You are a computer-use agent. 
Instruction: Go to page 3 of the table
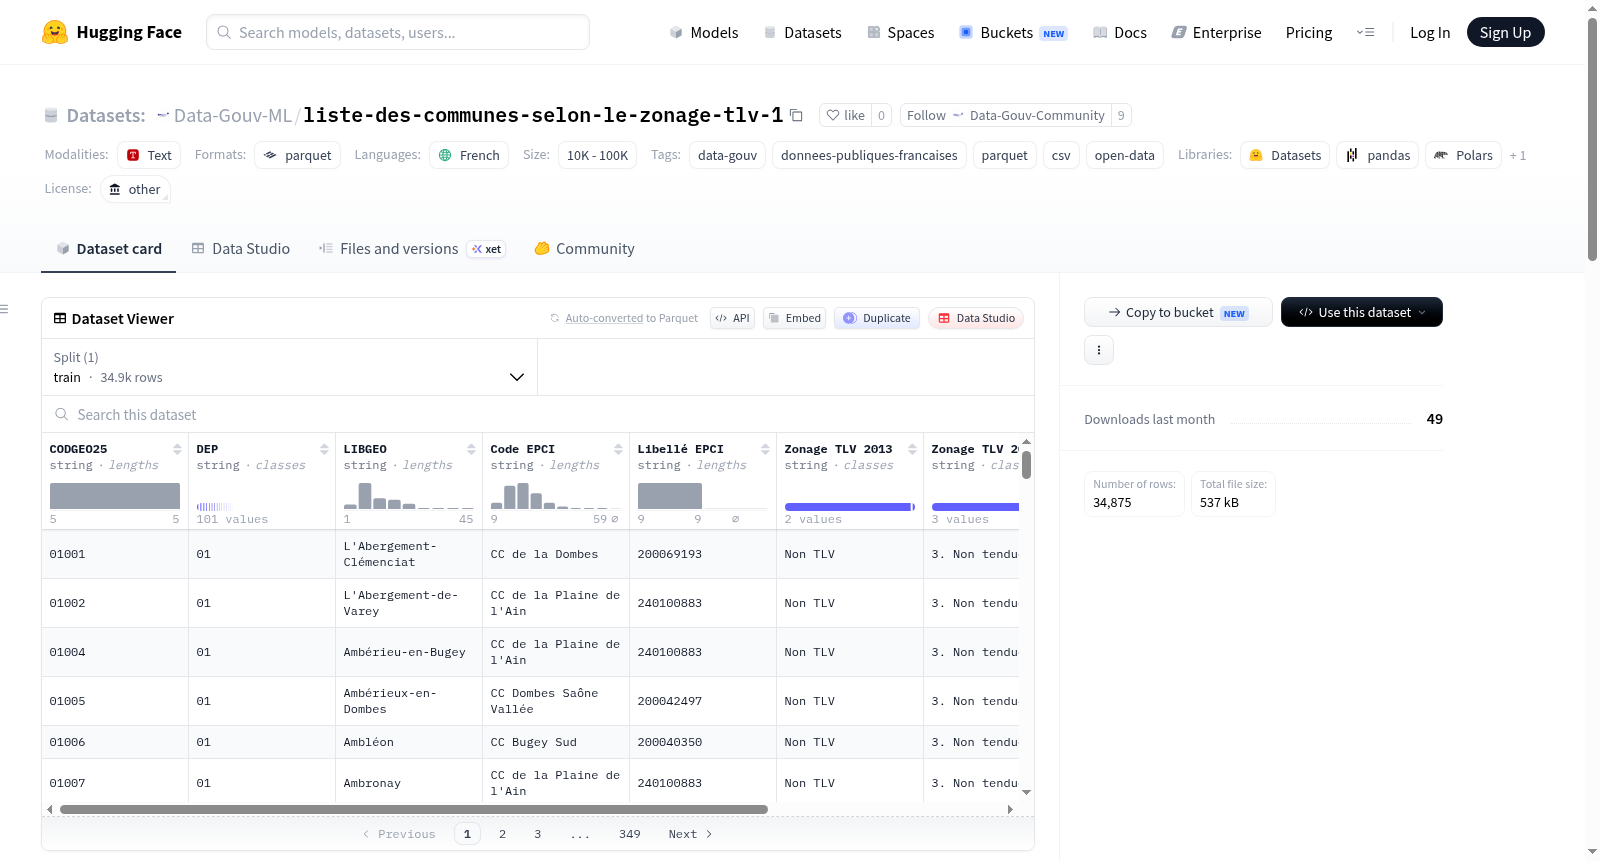[x=537, y=834]
